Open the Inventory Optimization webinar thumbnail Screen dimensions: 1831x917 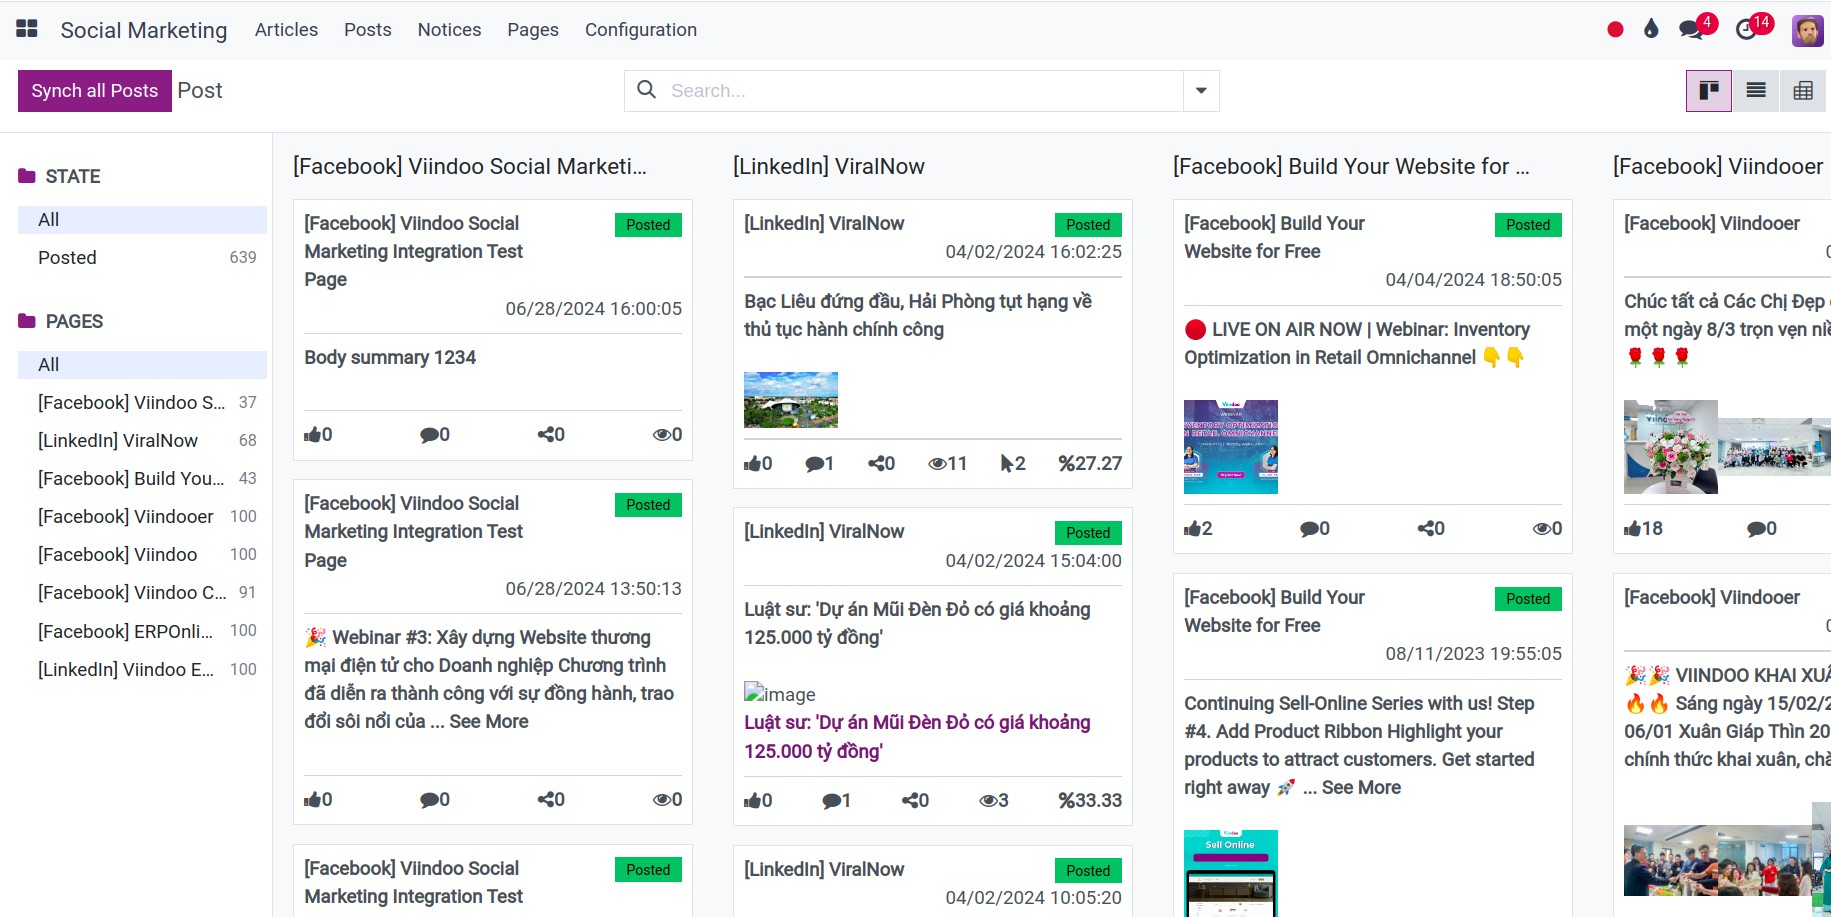point(1231,447)
